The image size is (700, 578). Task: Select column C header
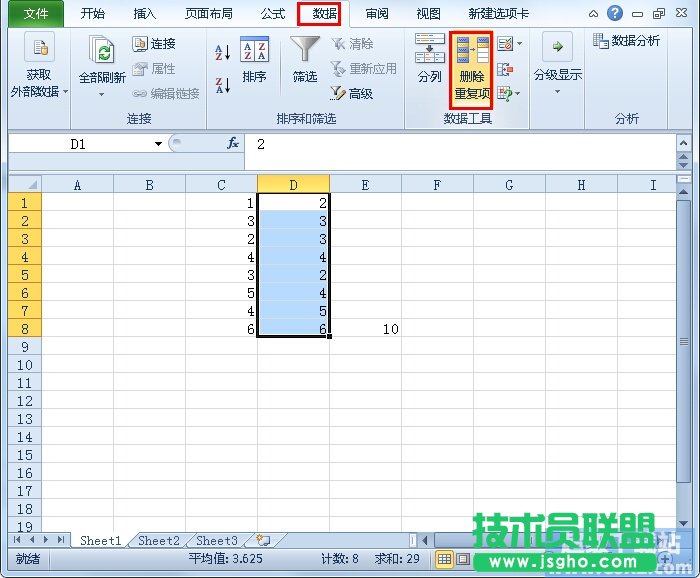(x=221, y=184)
